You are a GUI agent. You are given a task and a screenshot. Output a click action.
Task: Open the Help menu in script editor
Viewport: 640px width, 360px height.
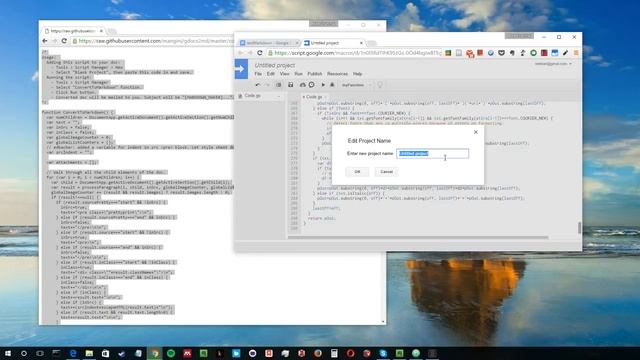(358, 74)
